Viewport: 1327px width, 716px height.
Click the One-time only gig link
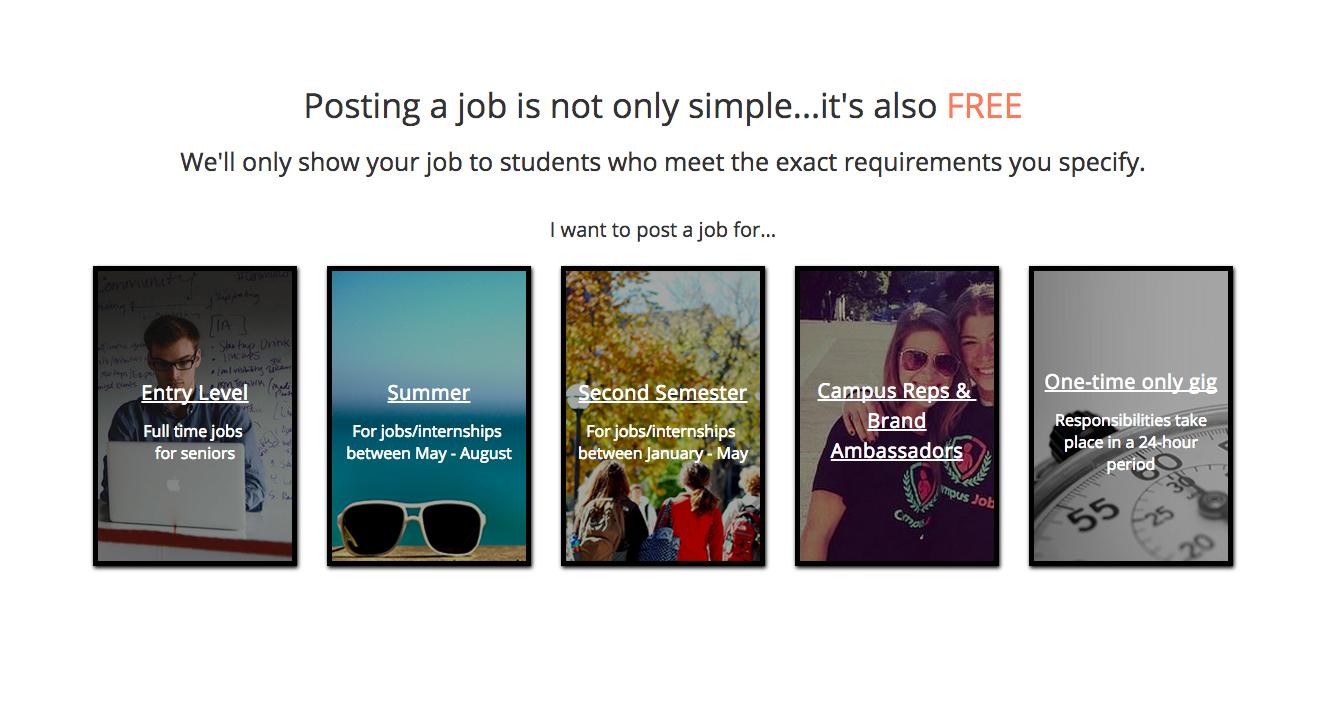[x=1130, y=382]
